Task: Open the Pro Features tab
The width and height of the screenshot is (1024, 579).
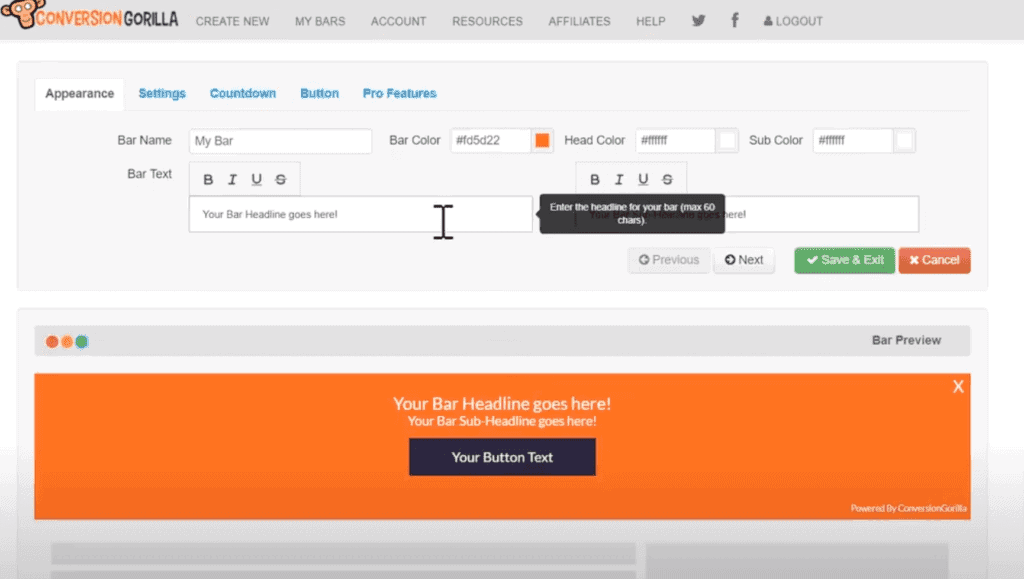Action: tap(399, 93)
